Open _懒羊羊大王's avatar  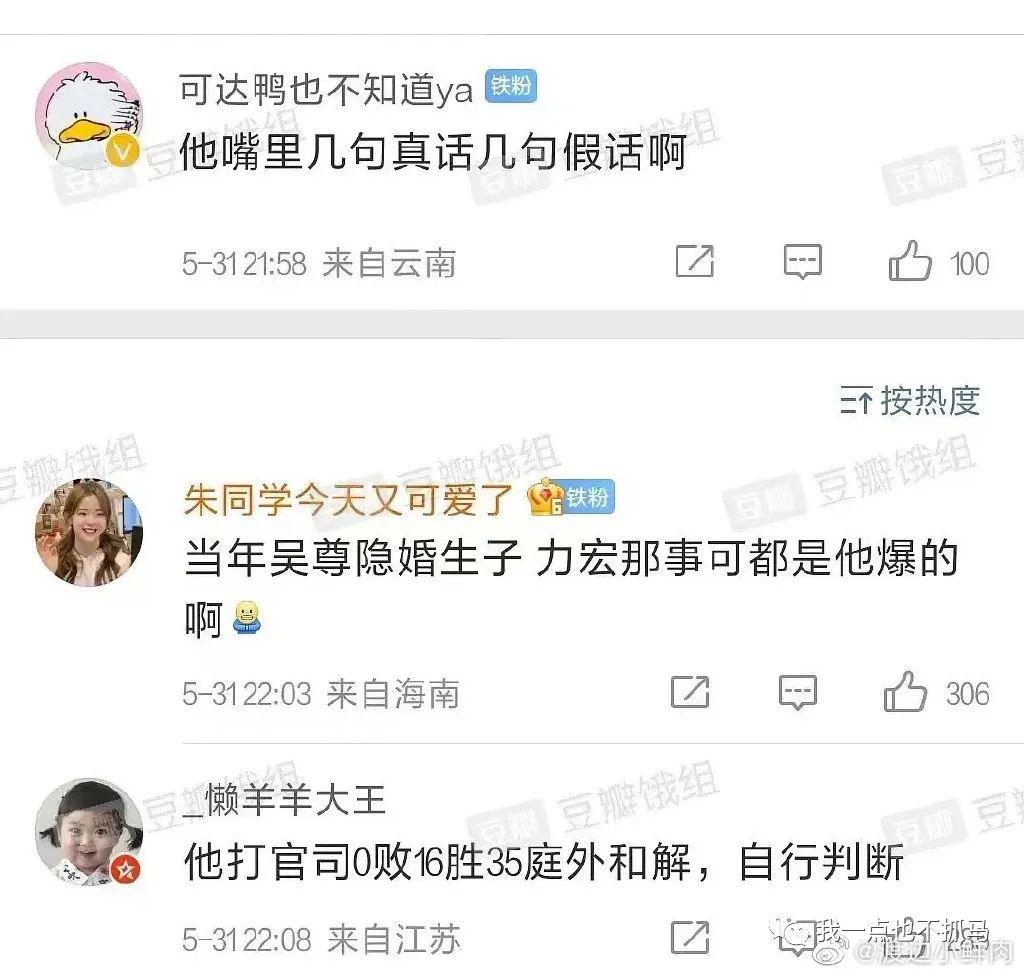click(x=88, y=832)
